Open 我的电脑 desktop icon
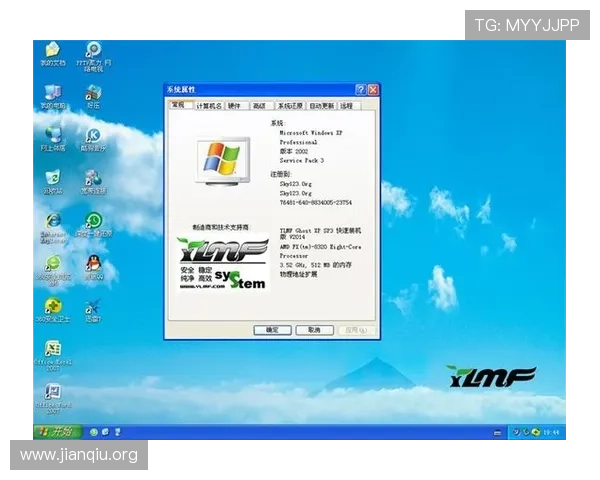The image size is (600, 480). click(52, 92)
